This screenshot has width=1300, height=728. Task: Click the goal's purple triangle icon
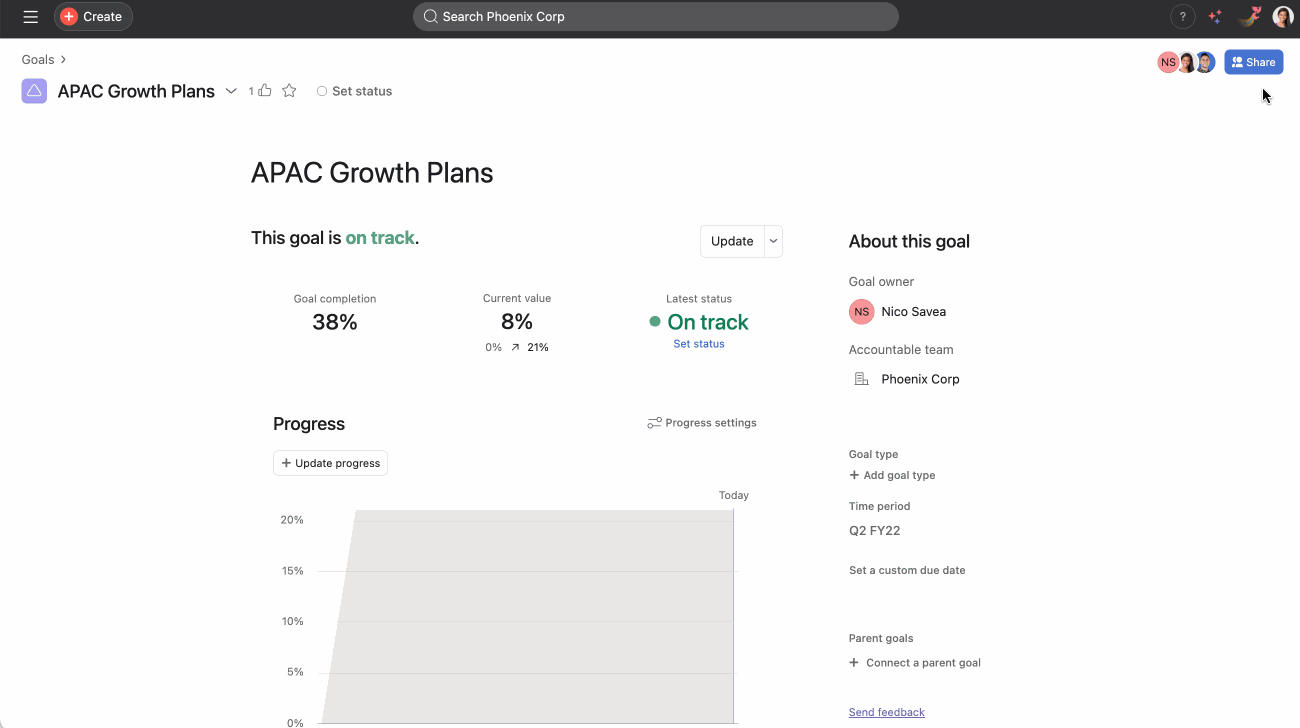point(33,90)
